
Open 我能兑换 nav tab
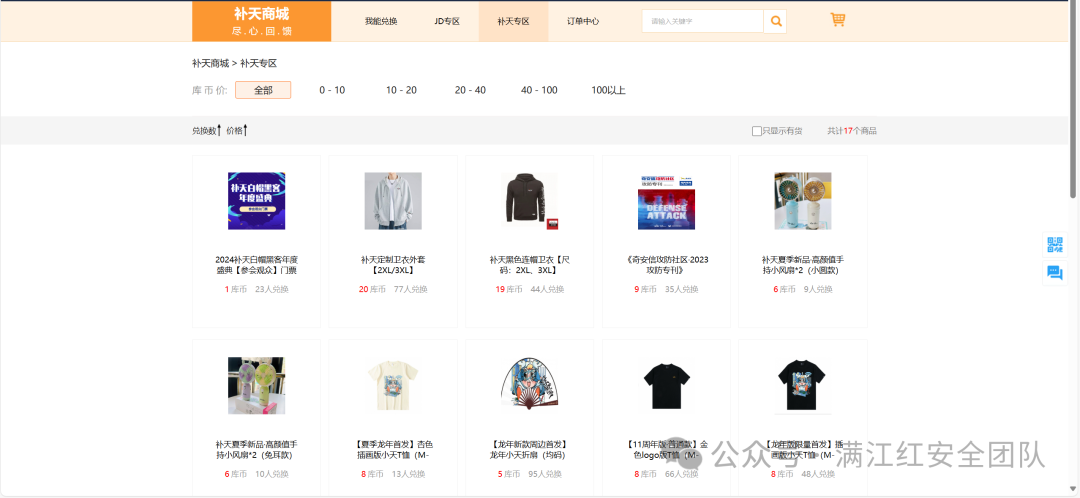click(x=381, y=21)
